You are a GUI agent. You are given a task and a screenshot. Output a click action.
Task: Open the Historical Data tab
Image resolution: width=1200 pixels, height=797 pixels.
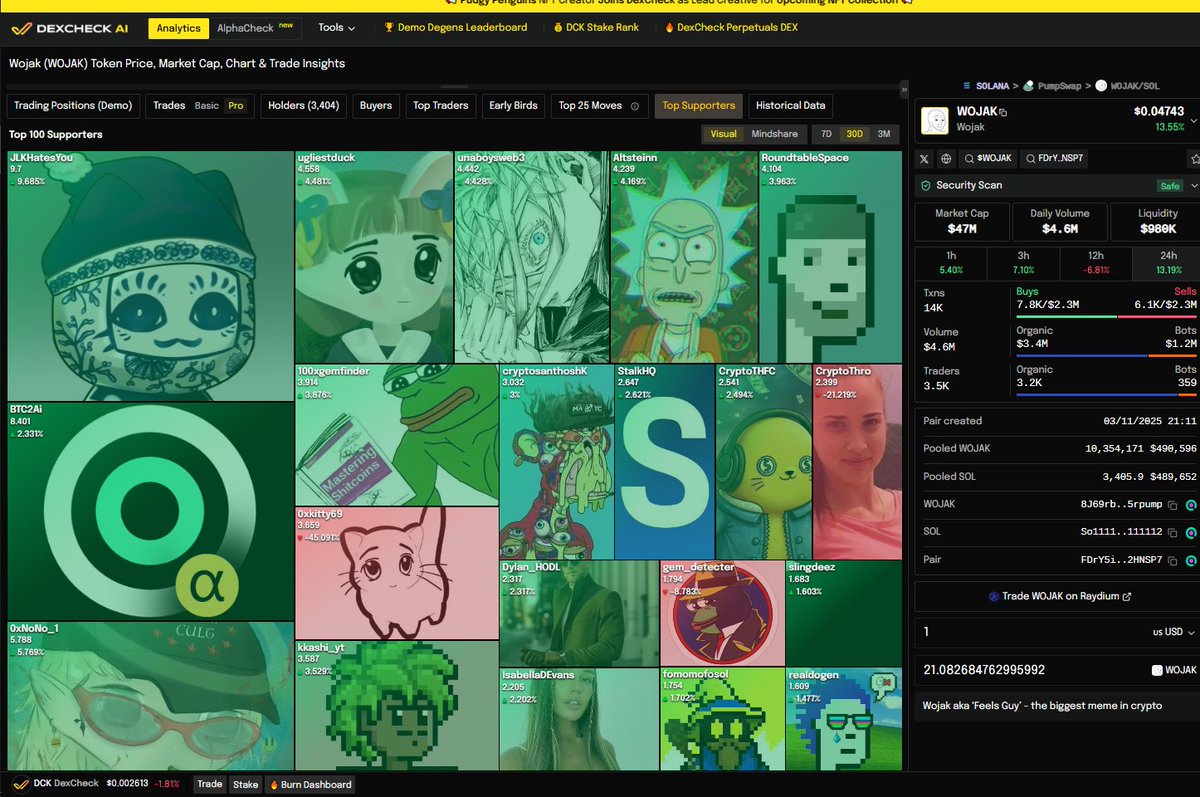pos(791,106)
